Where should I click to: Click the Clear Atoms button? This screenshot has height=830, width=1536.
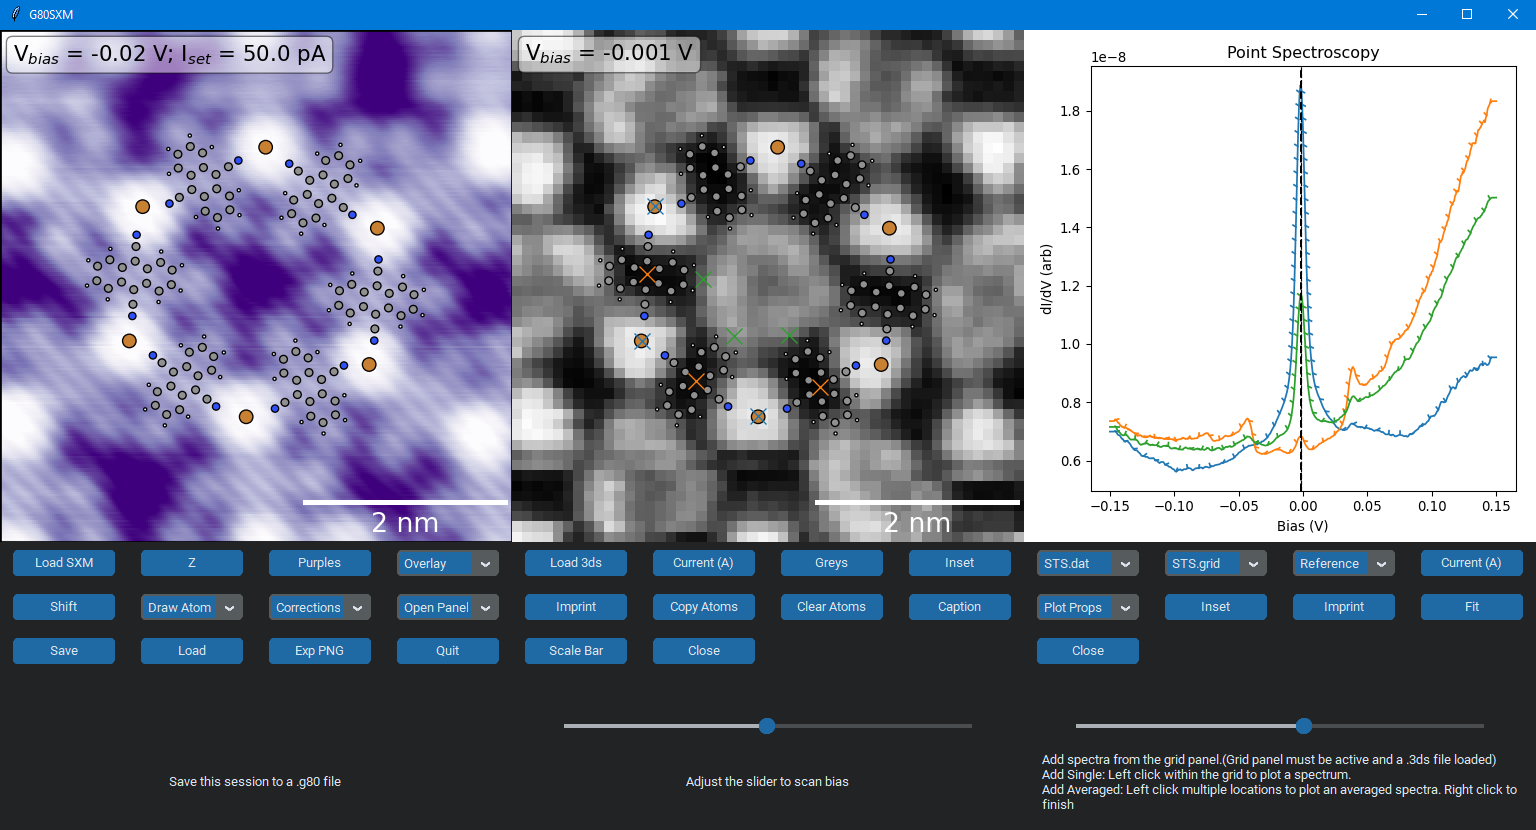pos(832,607)
